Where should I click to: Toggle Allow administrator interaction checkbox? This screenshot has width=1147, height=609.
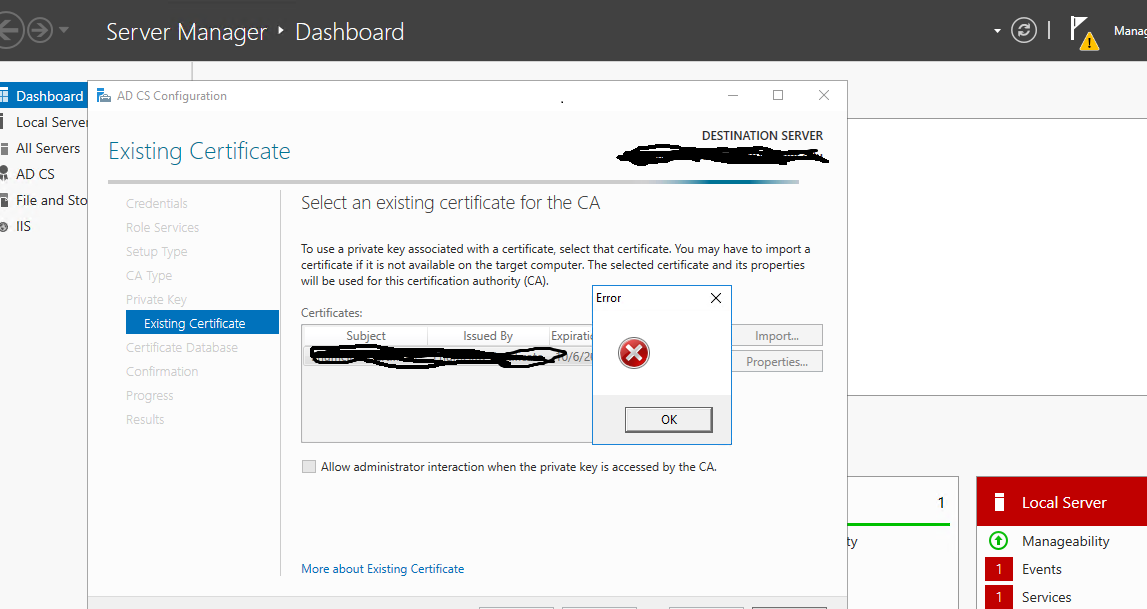[309, 466]
